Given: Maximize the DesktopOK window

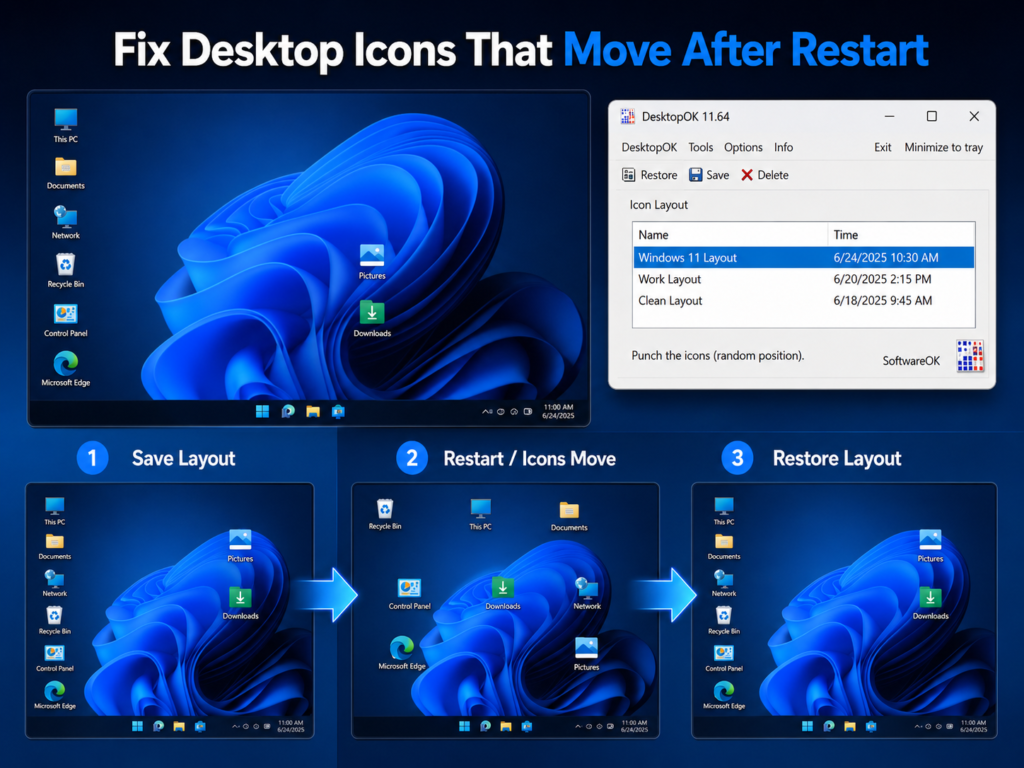Looking at the screenshot, I should 932,116.
